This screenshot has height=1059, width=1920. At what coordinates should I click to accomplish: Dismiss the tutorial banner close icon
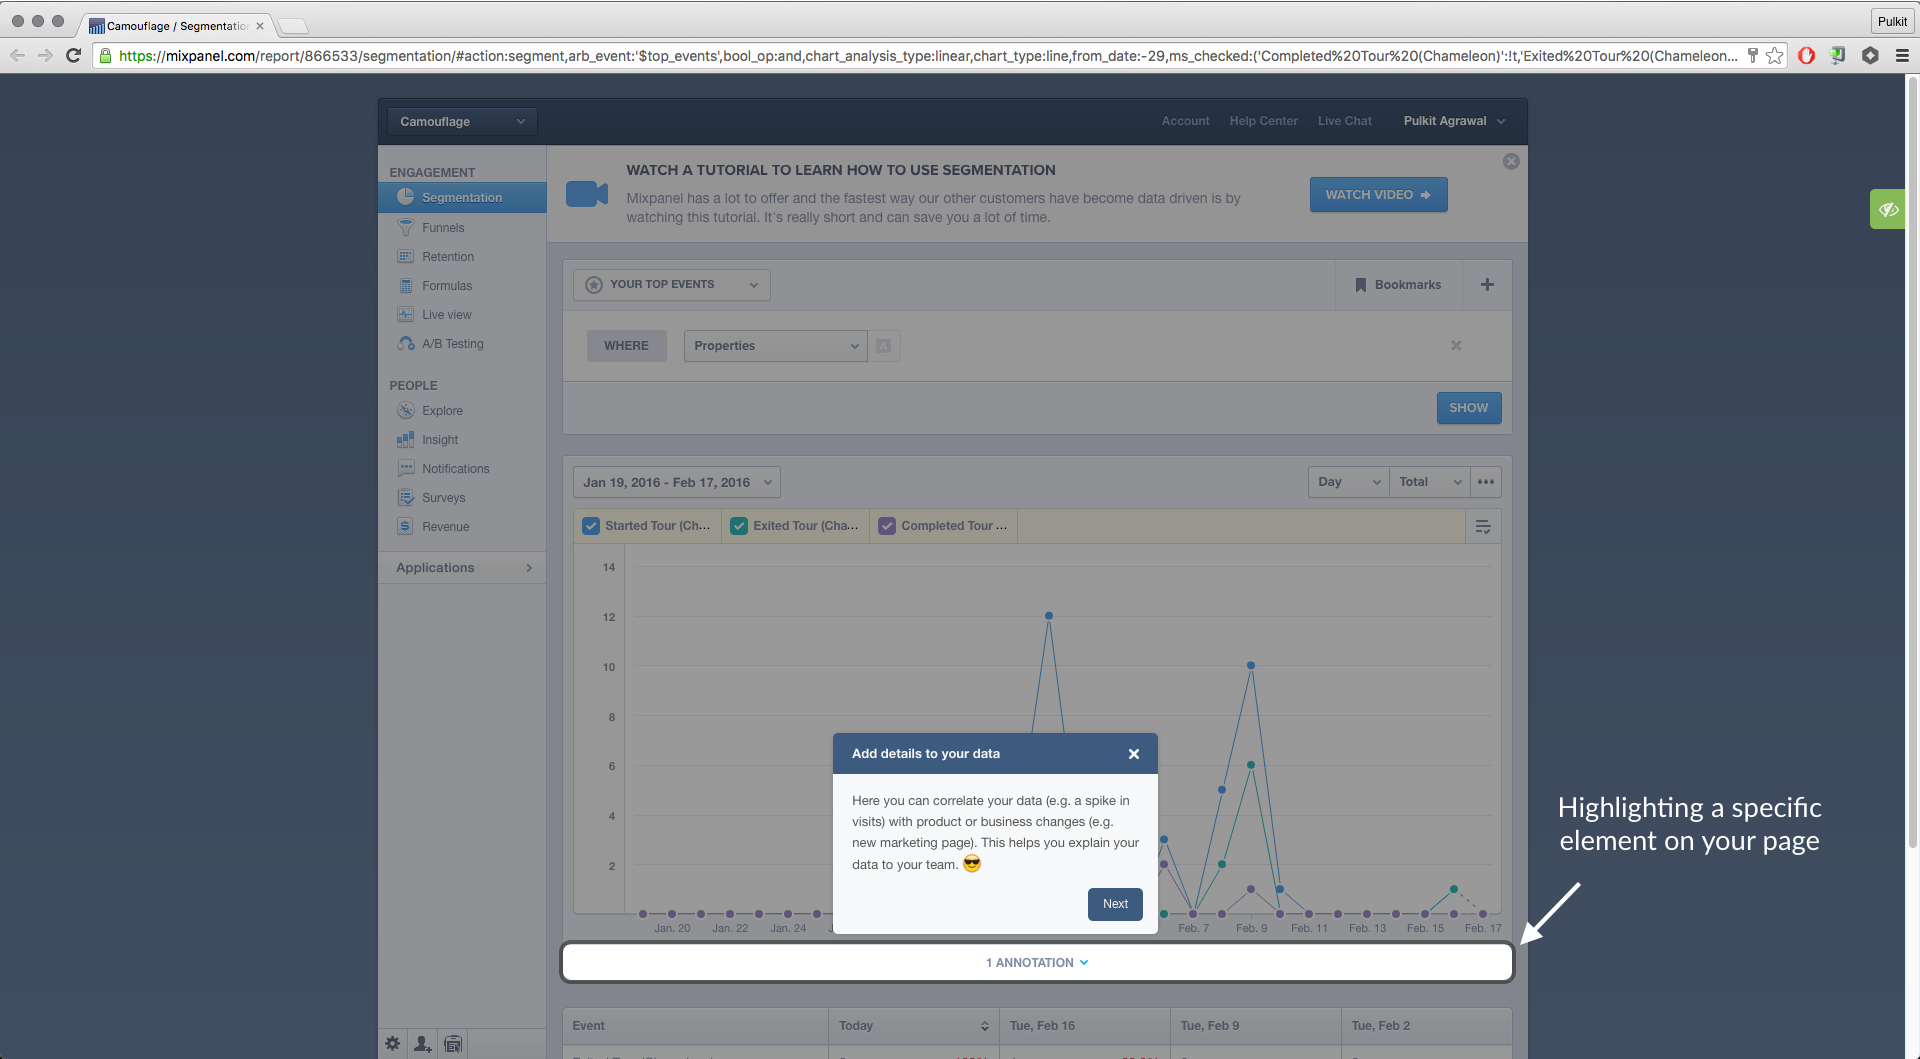pyautogui.click(x=1511, y=161)
